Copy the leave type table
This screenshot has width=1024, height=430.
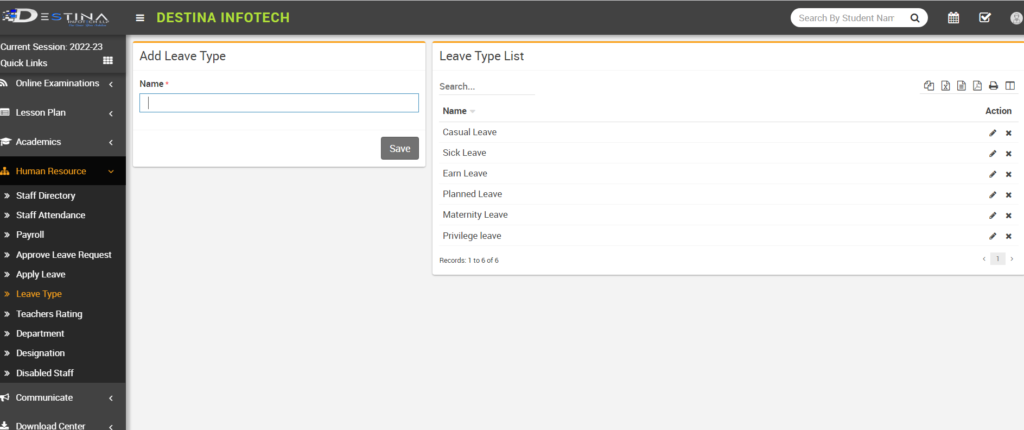(x=929, y=87)
